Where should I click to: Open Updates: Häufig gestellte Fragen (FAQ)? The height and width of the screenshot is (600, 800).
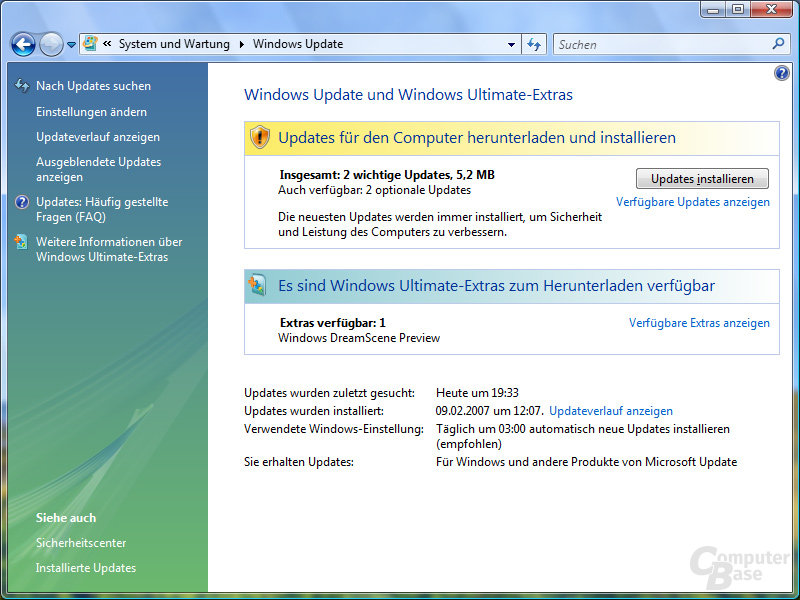coord(102,209)
